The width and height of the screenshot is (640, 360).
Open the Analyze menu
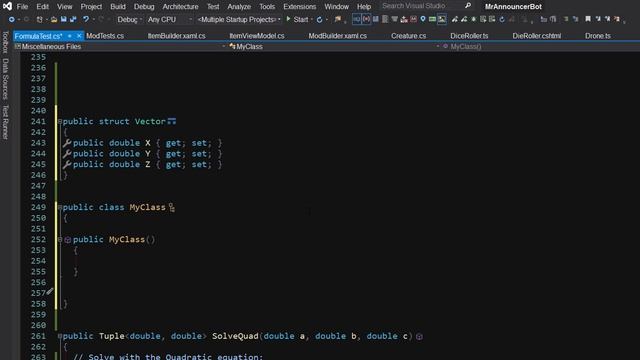pos(239,7)
